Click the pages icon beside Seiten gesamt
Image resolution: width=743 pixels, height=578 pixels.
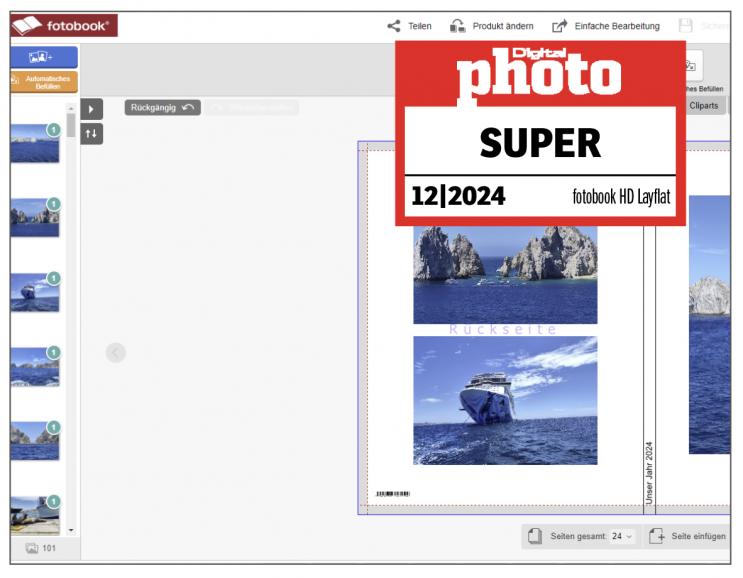coord(536,537)
